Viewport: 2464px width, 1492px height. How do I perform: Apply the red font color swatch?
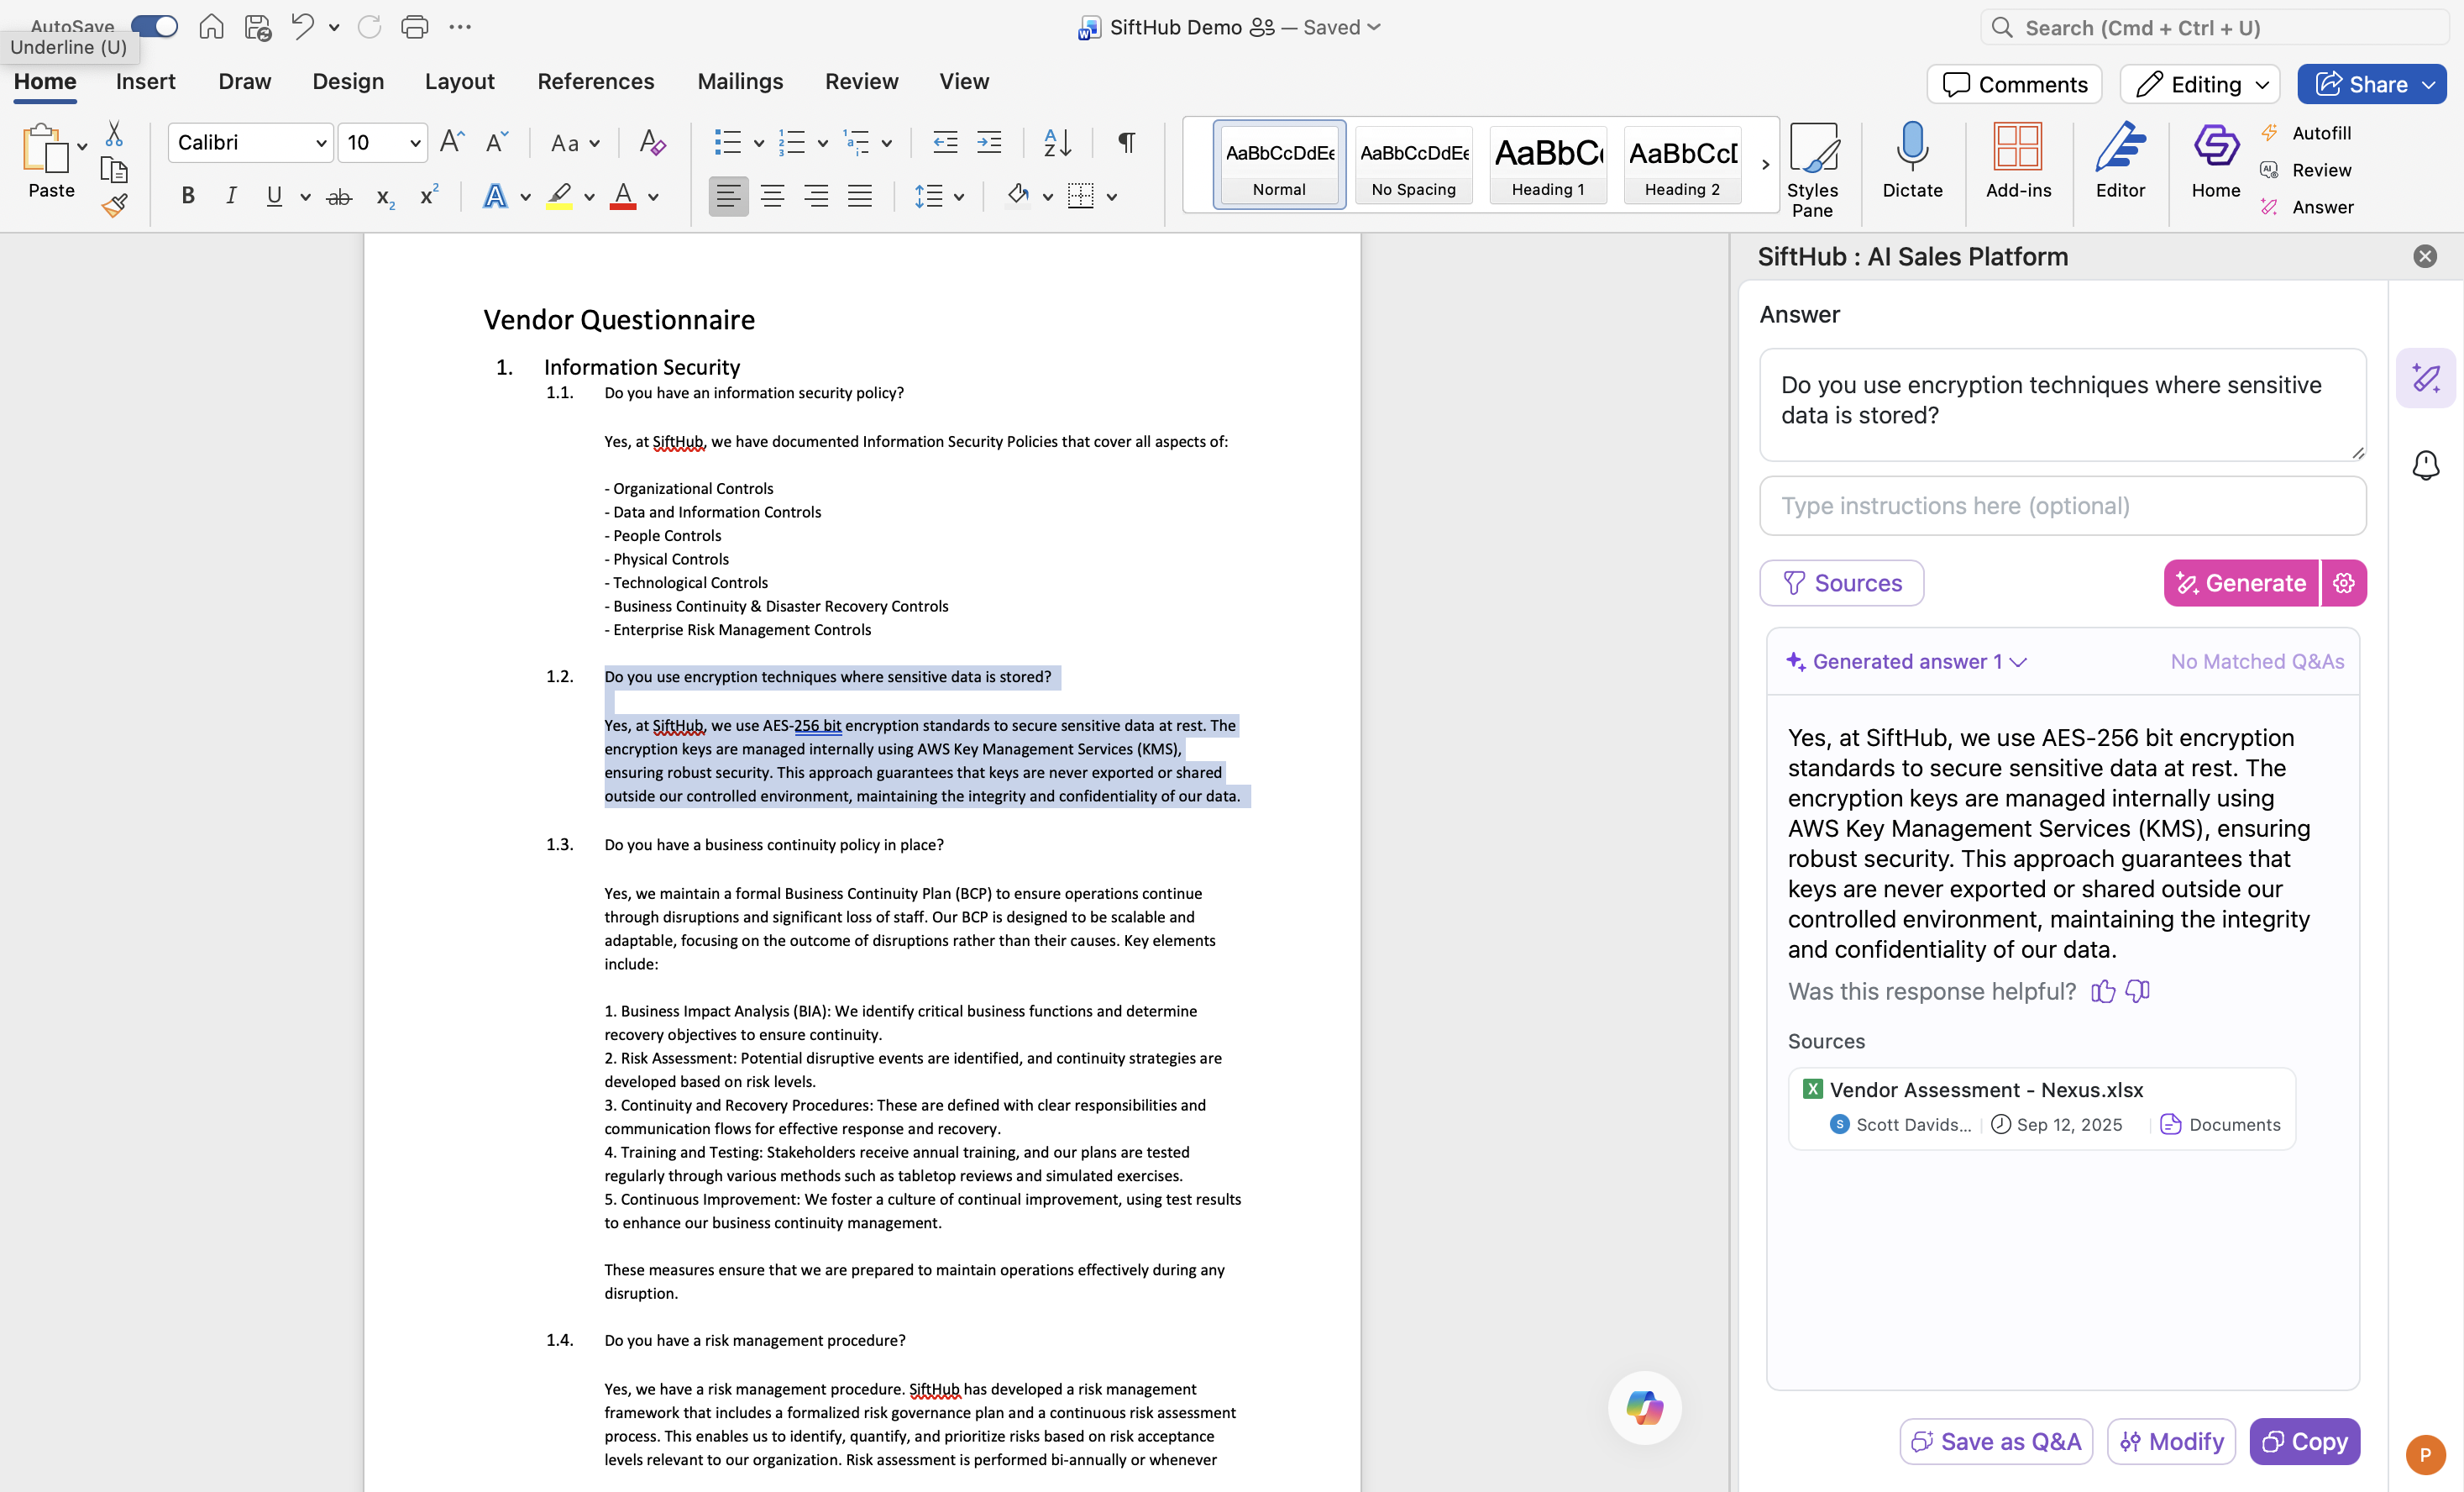(x=623, y=196)
